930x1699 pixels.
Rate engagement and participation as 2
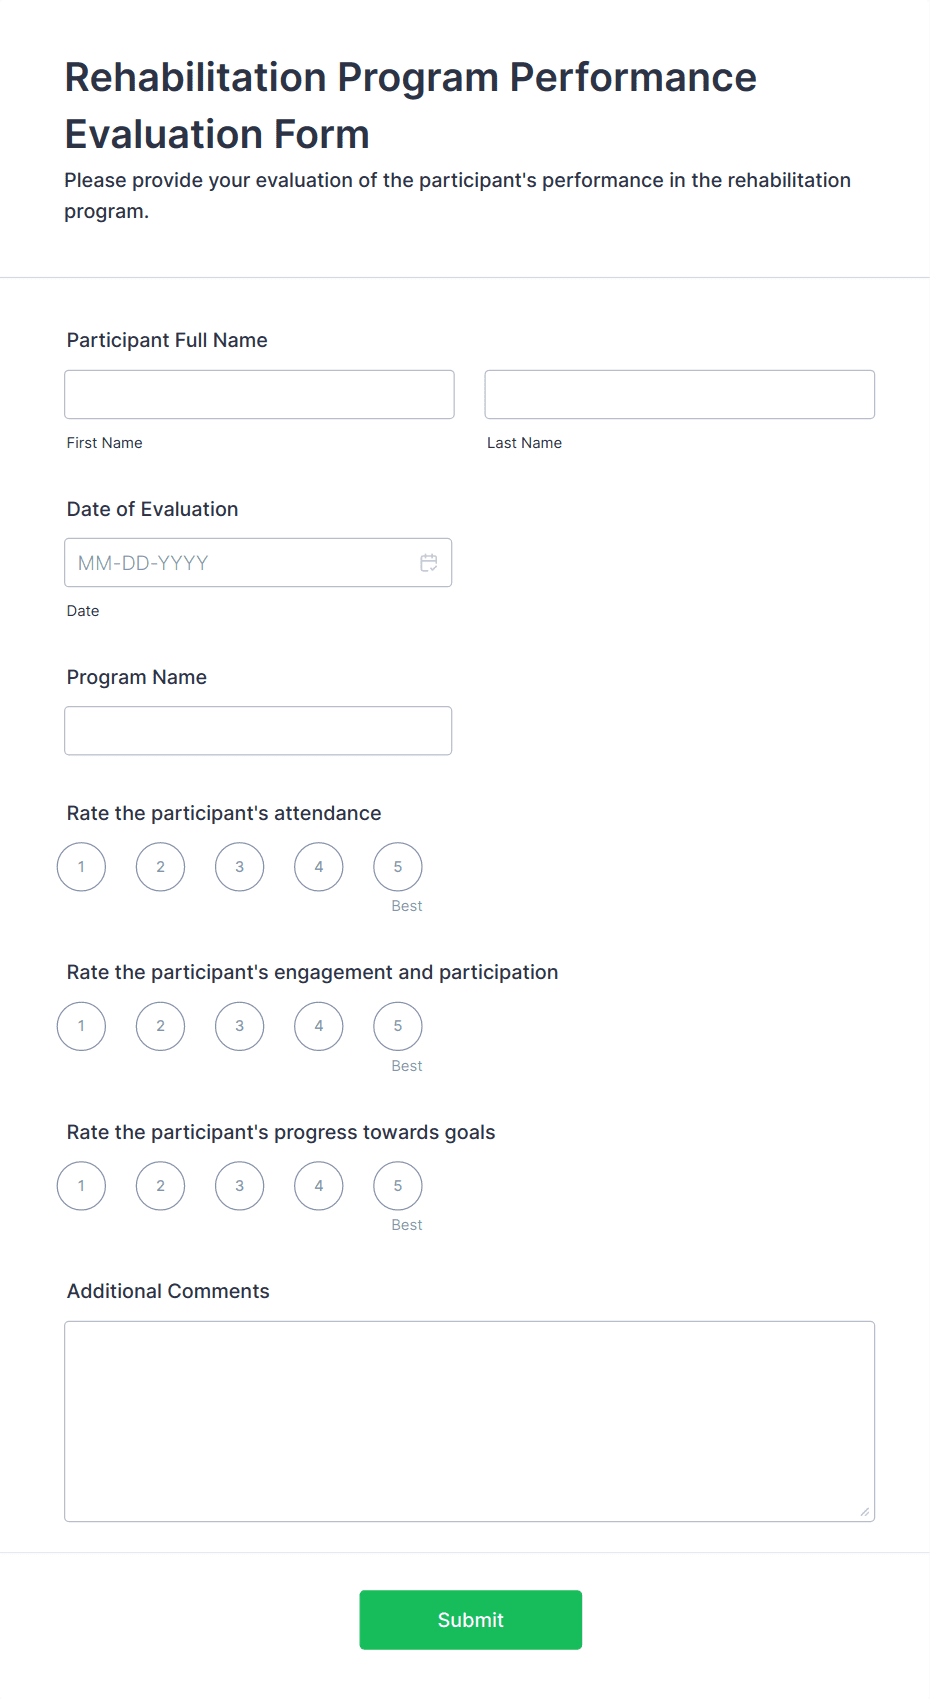pos(160,1025)
